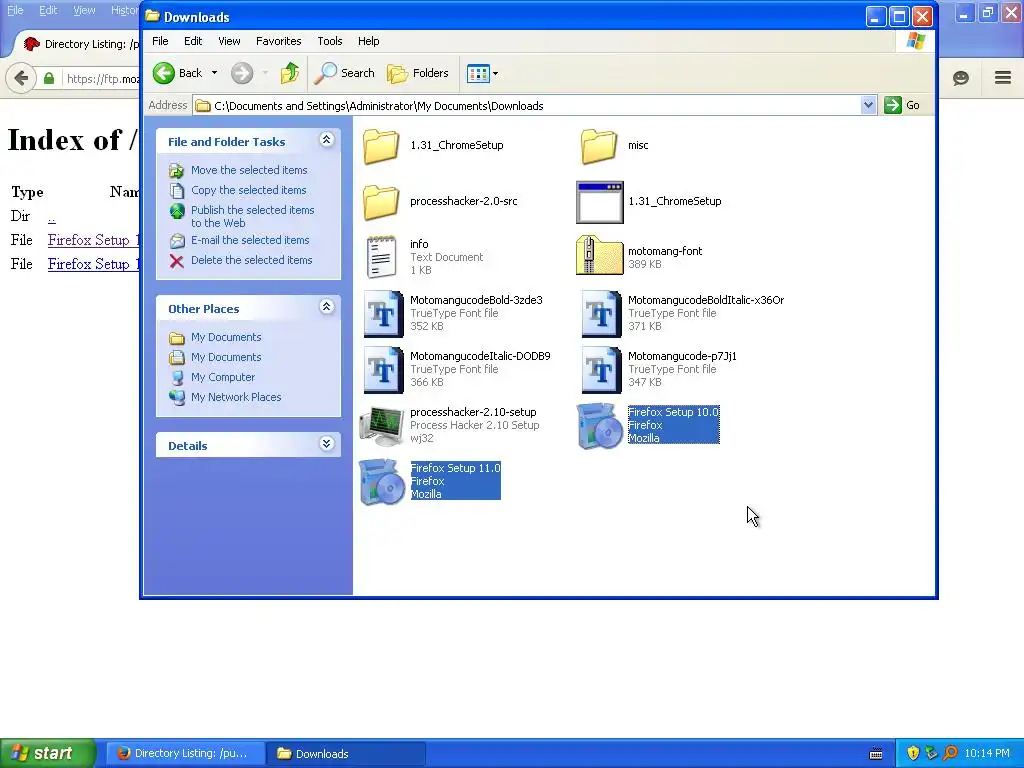This screenshot has height=768, width=1024.
Task: Expand the Details panel
Action: [327, 444]
